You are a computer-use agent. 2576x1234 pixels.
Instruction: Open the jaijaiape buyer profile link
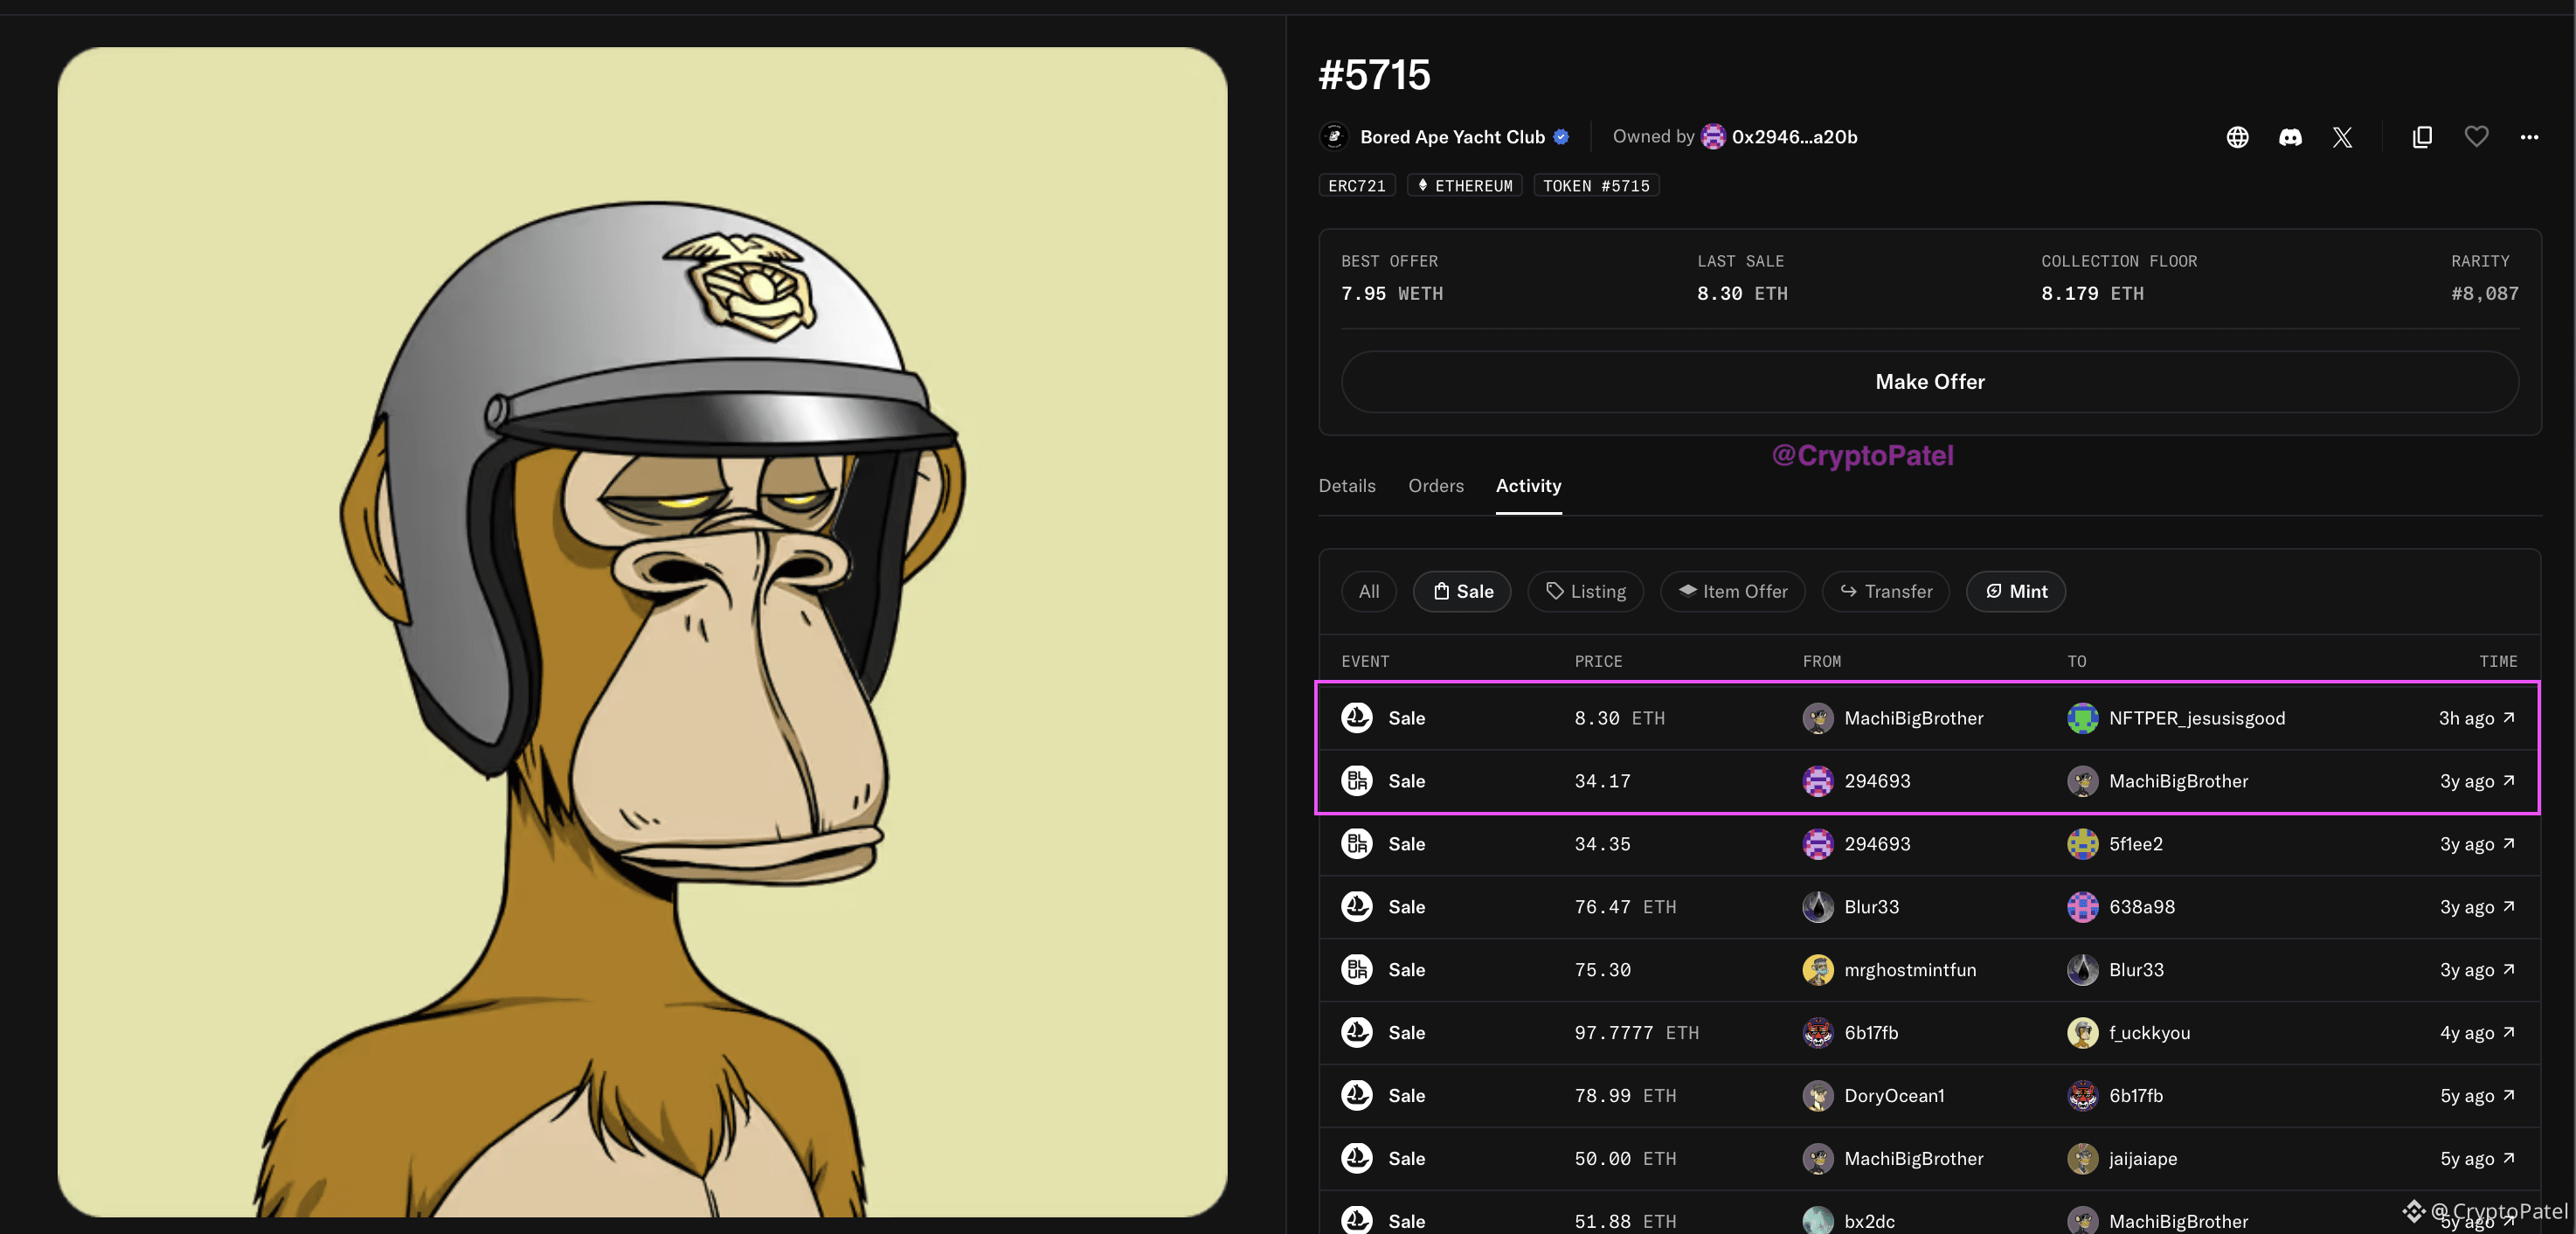[2143, 1159]
